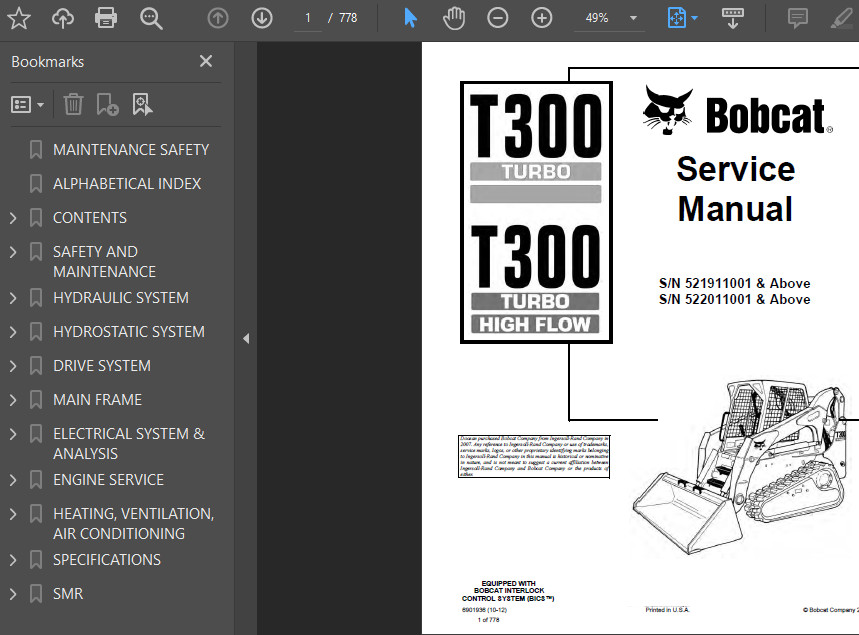Expand ENGINE SERVICE bookmark
Screen dimensions: 859x635
pyautogui.click(x=13, y=480)
